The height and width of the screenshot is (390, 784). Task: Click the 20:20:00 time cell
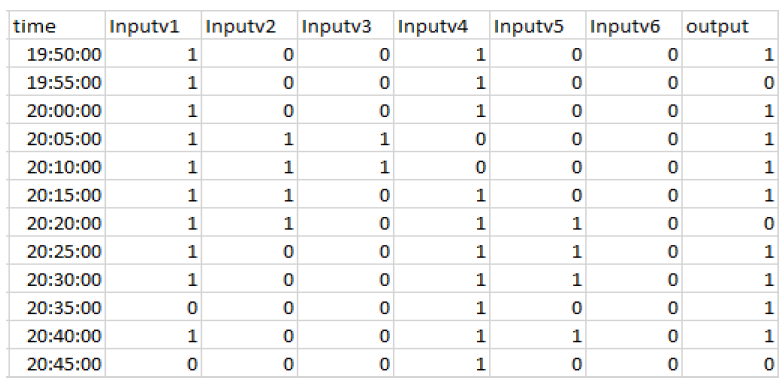coord(56,222)
